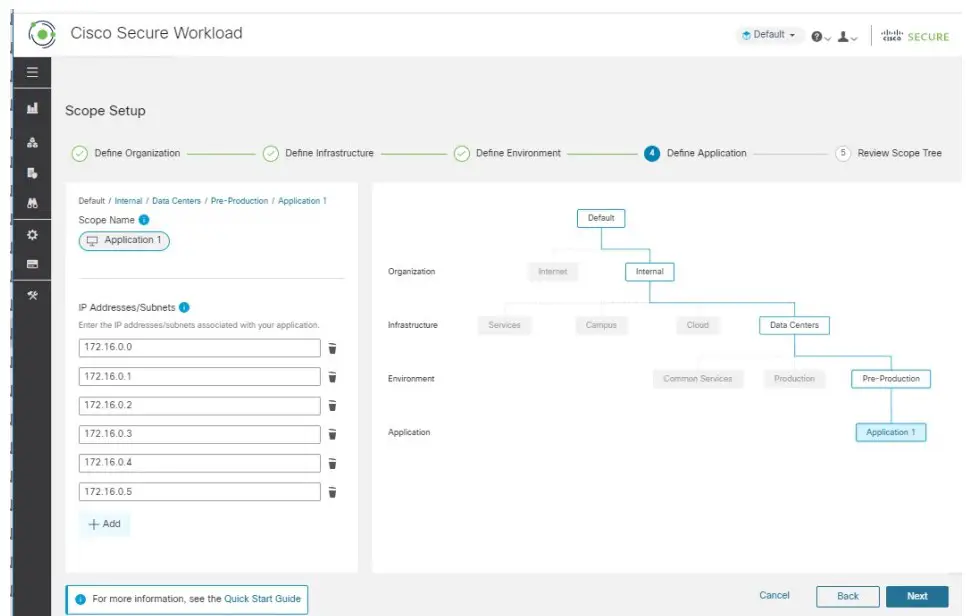Edit the 172.16.0.2 address field
The height and width of the screenshot is (616, 966).
[200, 406]
